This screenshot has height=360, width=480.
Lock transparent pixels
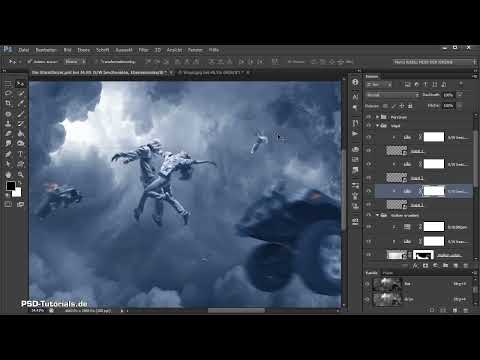[x=385, y=106]
